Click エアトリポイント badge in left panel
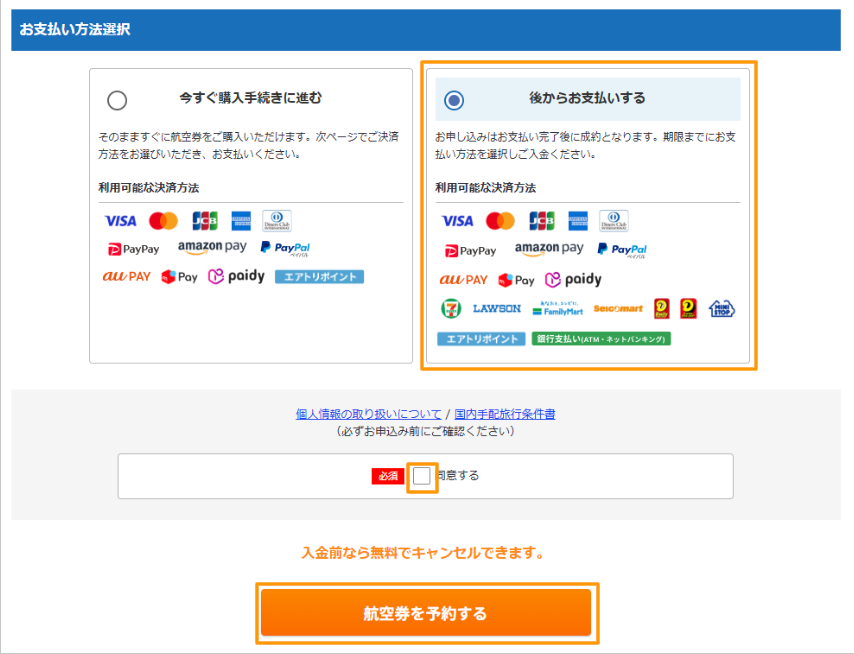 click(319, 277)
